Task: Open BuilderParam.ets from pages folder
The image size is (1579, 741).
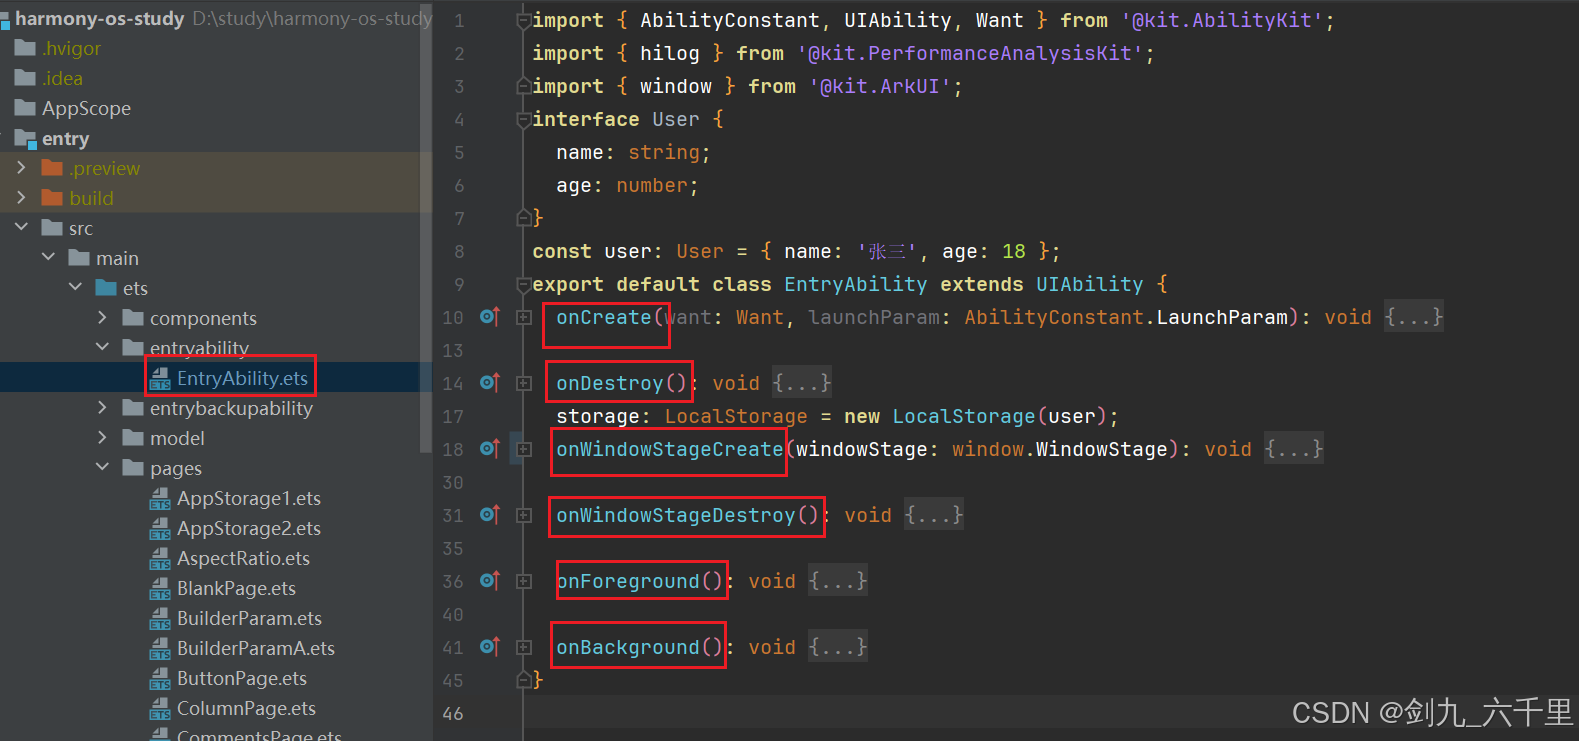Action: (x=249, y=618)
